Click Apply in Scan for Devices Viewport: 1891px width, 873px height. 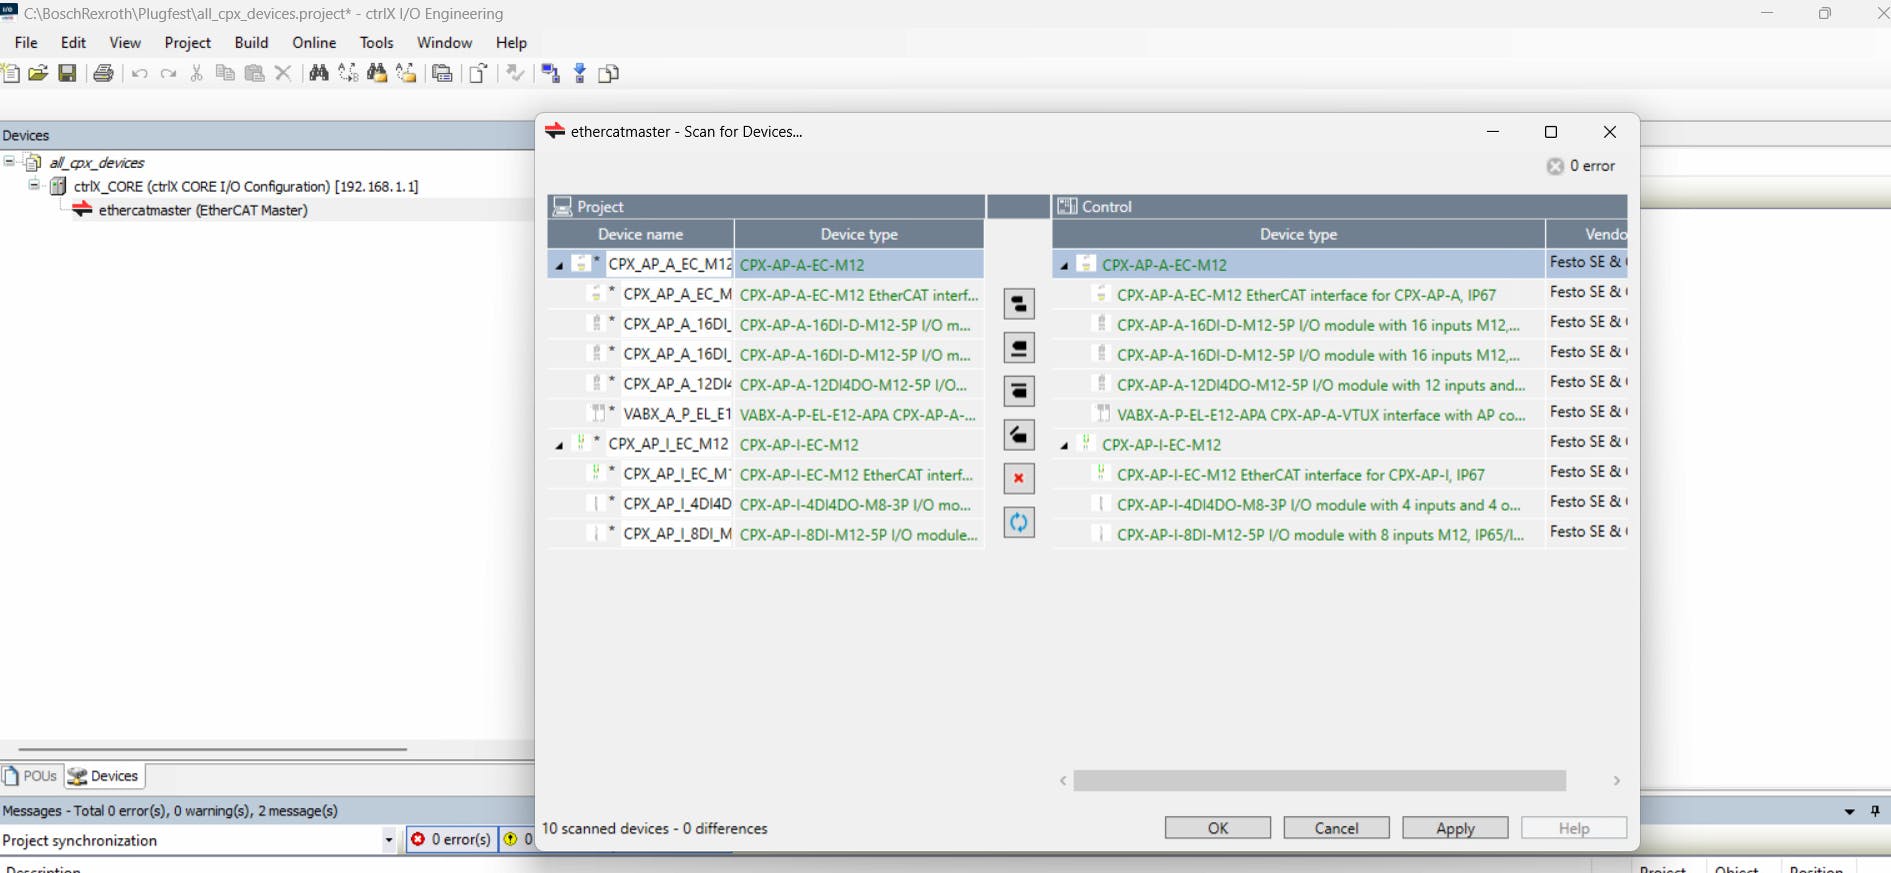pyautogui.click(x=1455, y=828)
